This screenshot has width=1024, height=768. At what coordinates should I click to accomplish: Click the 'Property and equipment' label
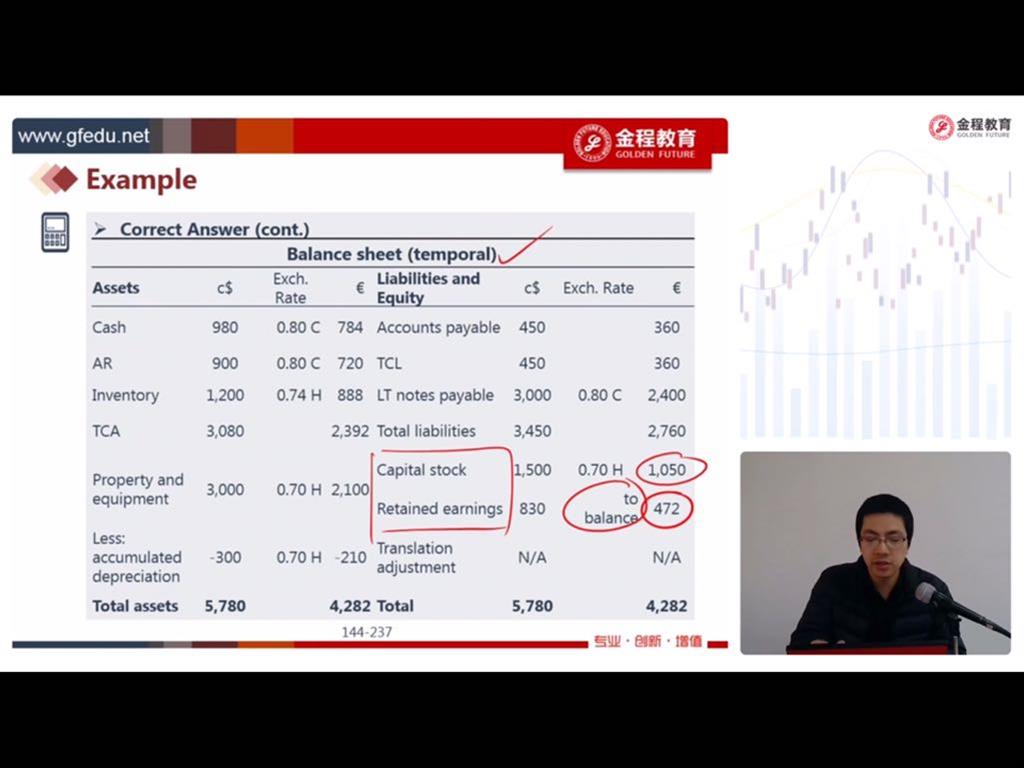pyautogui.click(x=138, y=489)
